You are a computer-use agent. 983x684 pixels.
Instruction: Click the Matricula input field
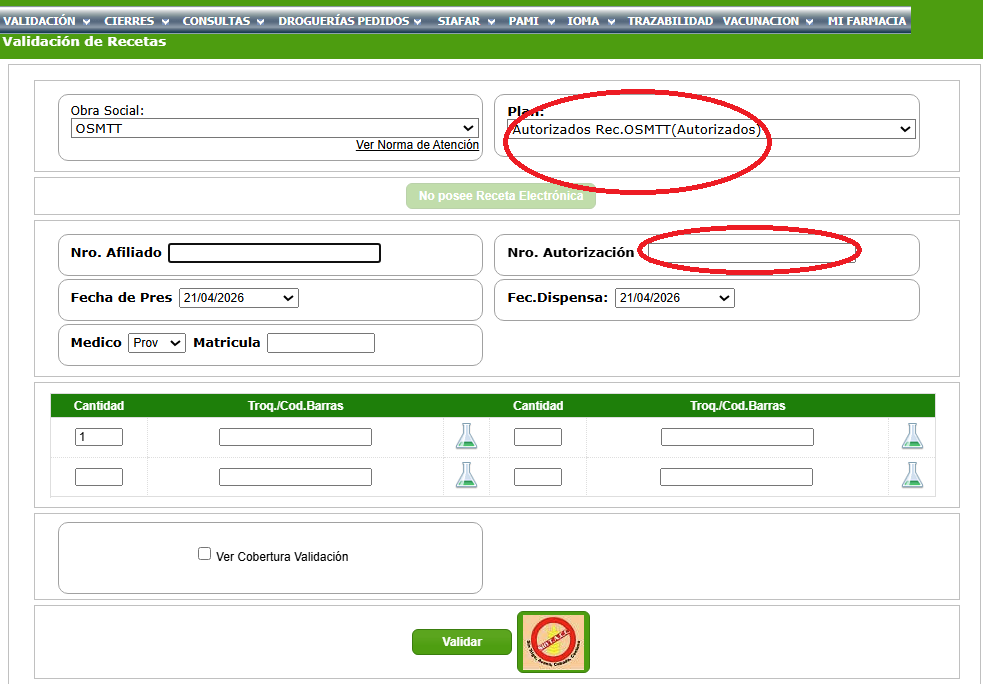[321, 343]
